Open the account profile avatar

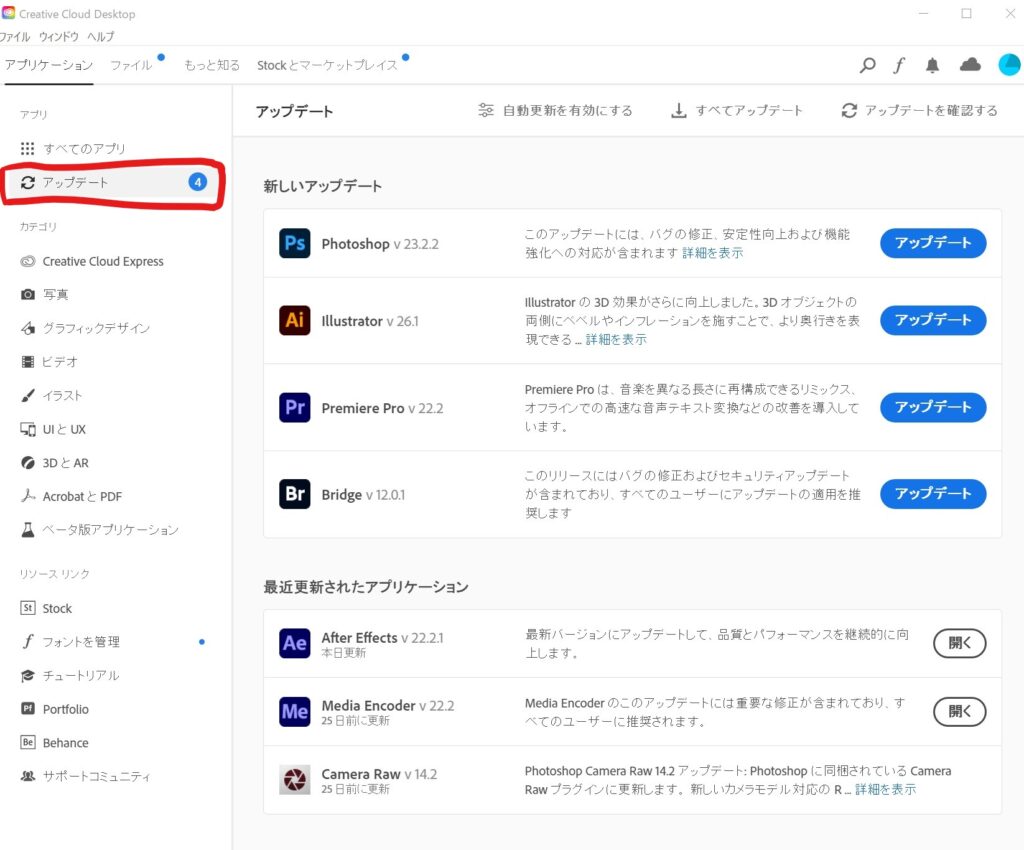[1009, 64]
